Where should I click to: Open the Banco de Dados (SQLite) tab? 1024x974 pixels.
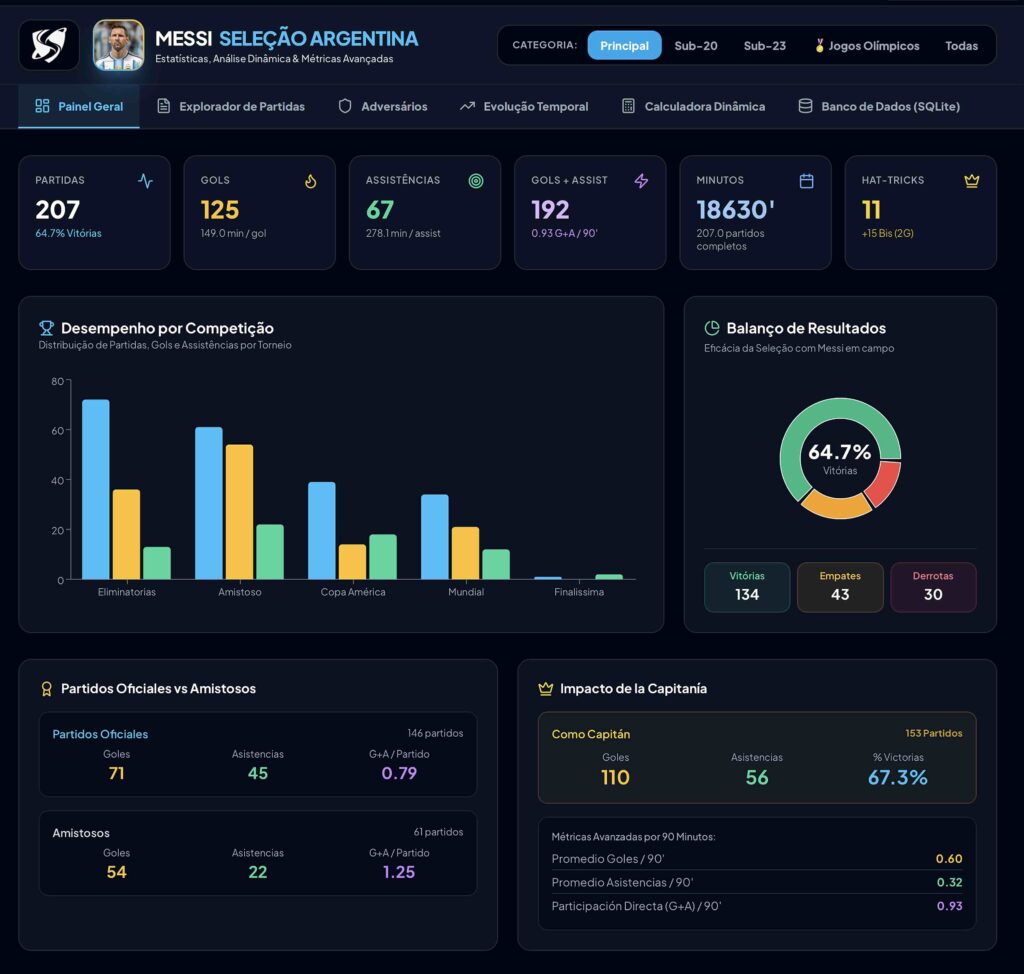pos(879,106)
